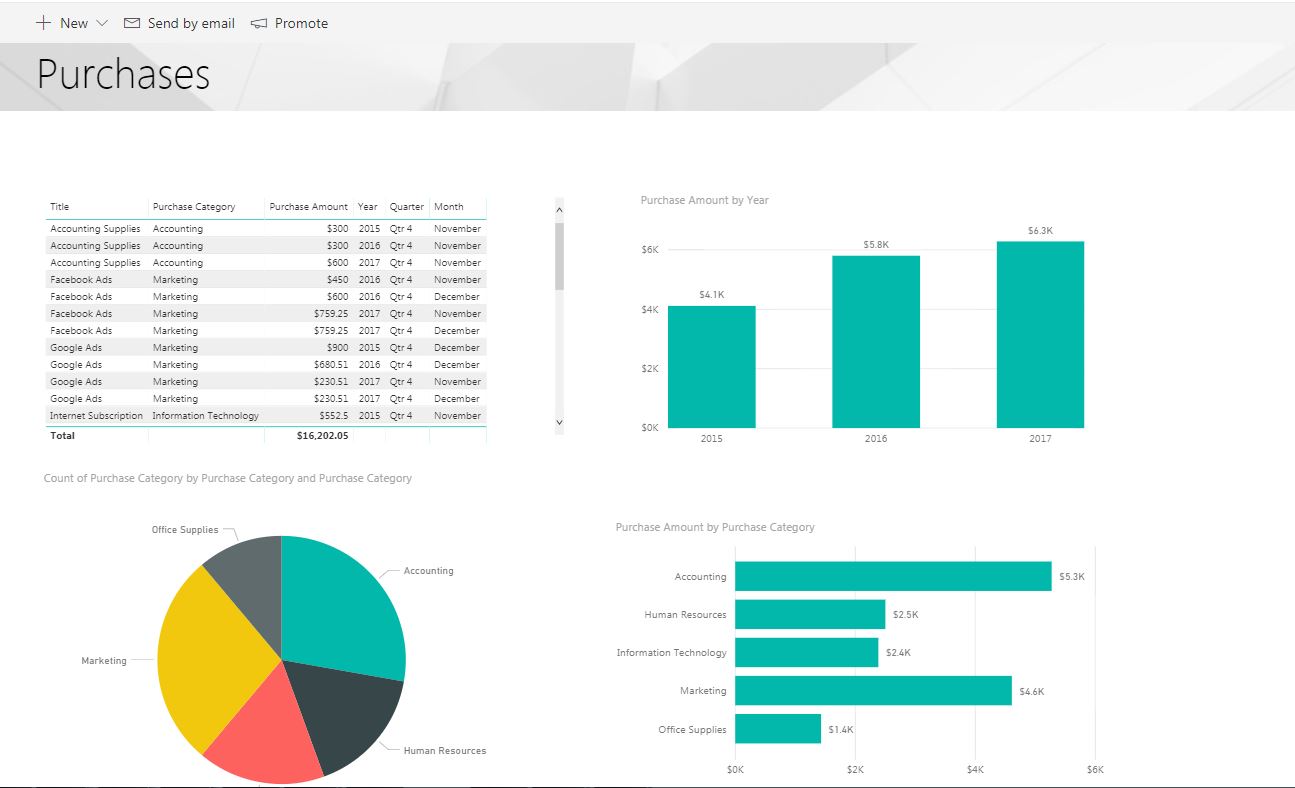The image size is (1295, 788).
Task: Select the 2017 bar in yearly chart
Action: [x=1040, y=335]
